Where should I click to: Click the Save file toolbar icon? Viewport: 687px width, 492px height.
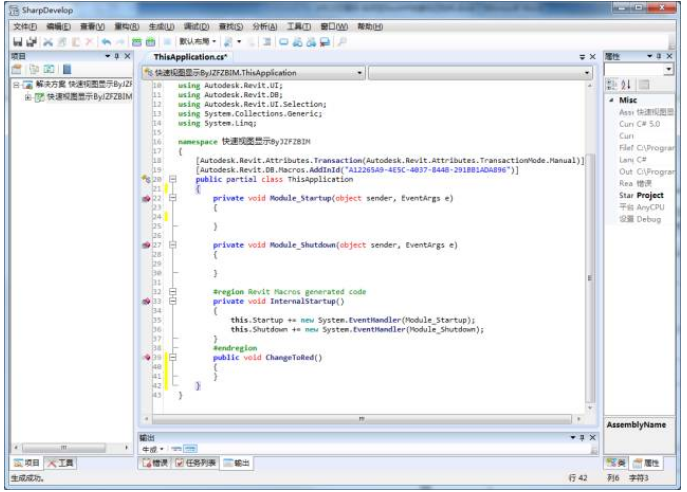pos(18,42)
